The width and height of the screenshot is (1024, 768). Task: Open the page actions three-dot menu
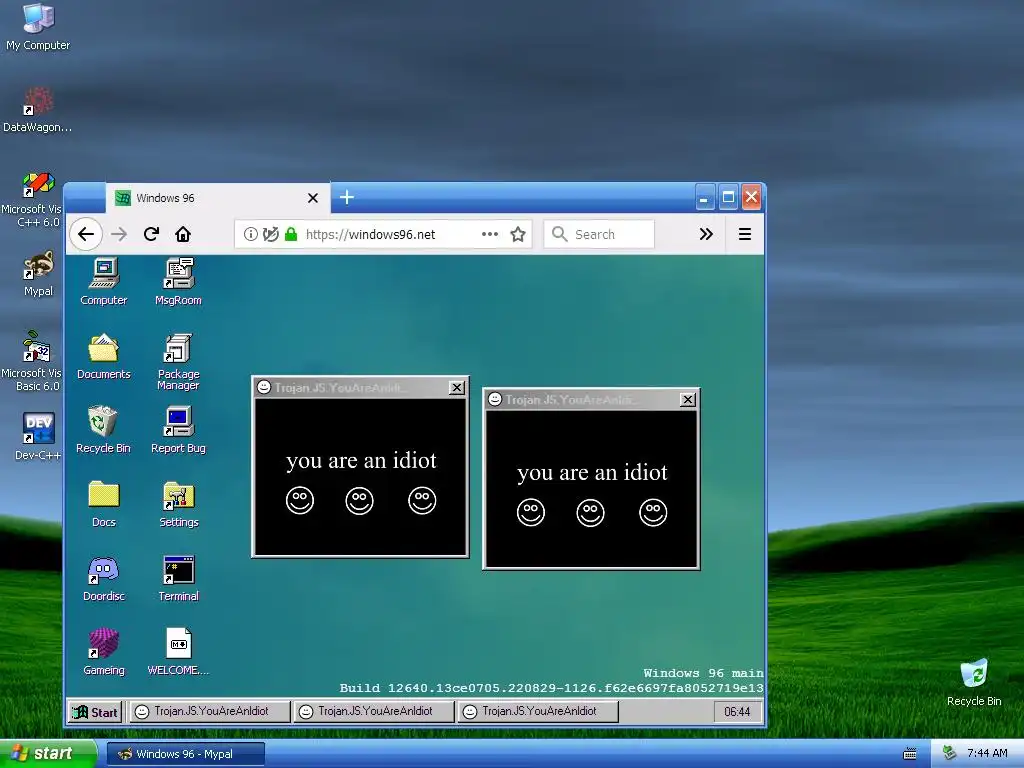coord(490,234)
